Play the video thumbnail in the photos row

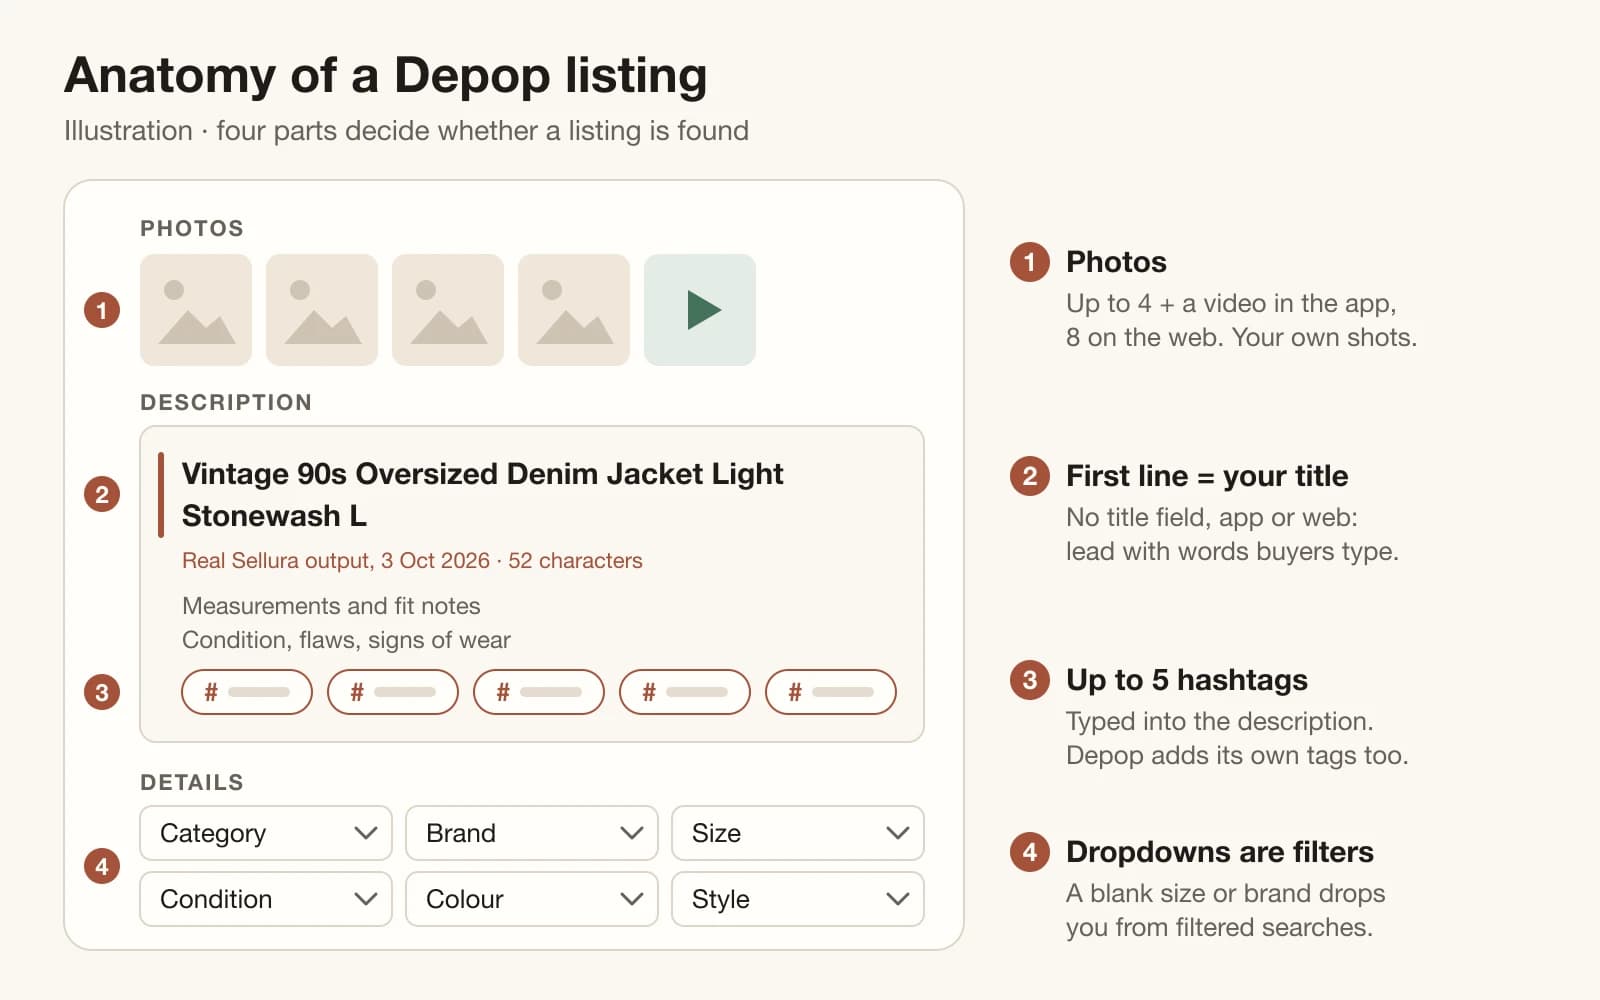coord(700,310)
